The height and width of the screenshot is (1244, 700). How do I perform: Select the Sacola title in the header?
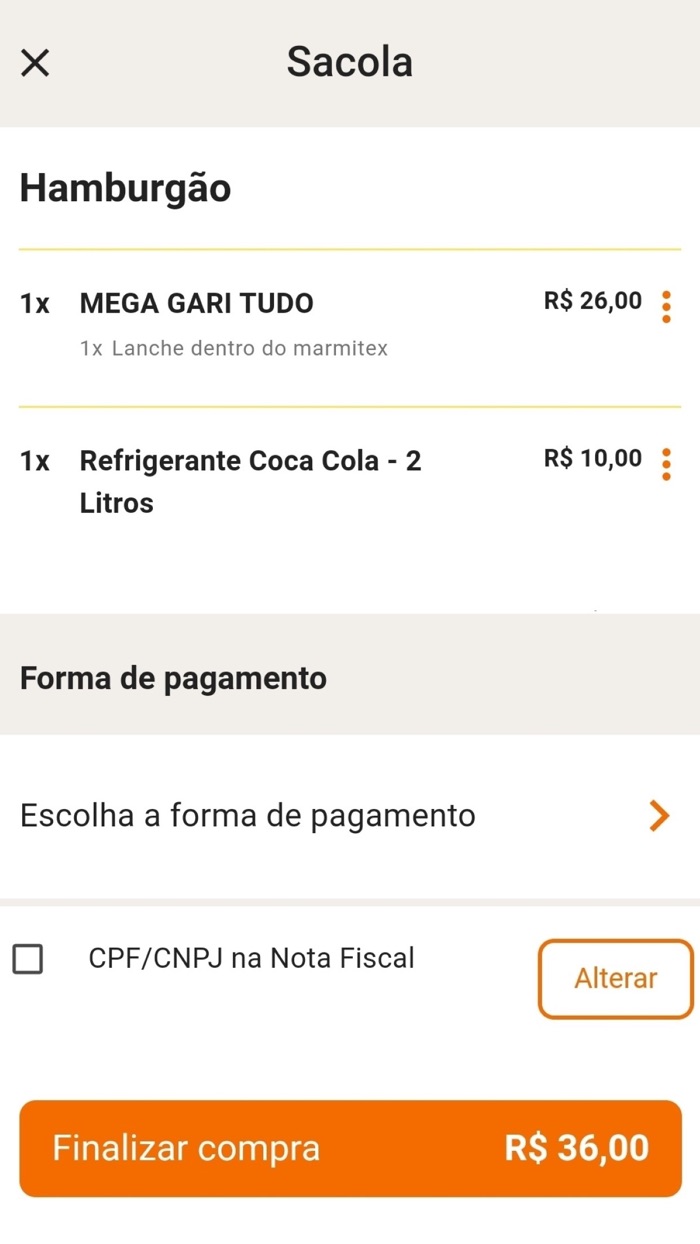349,62
